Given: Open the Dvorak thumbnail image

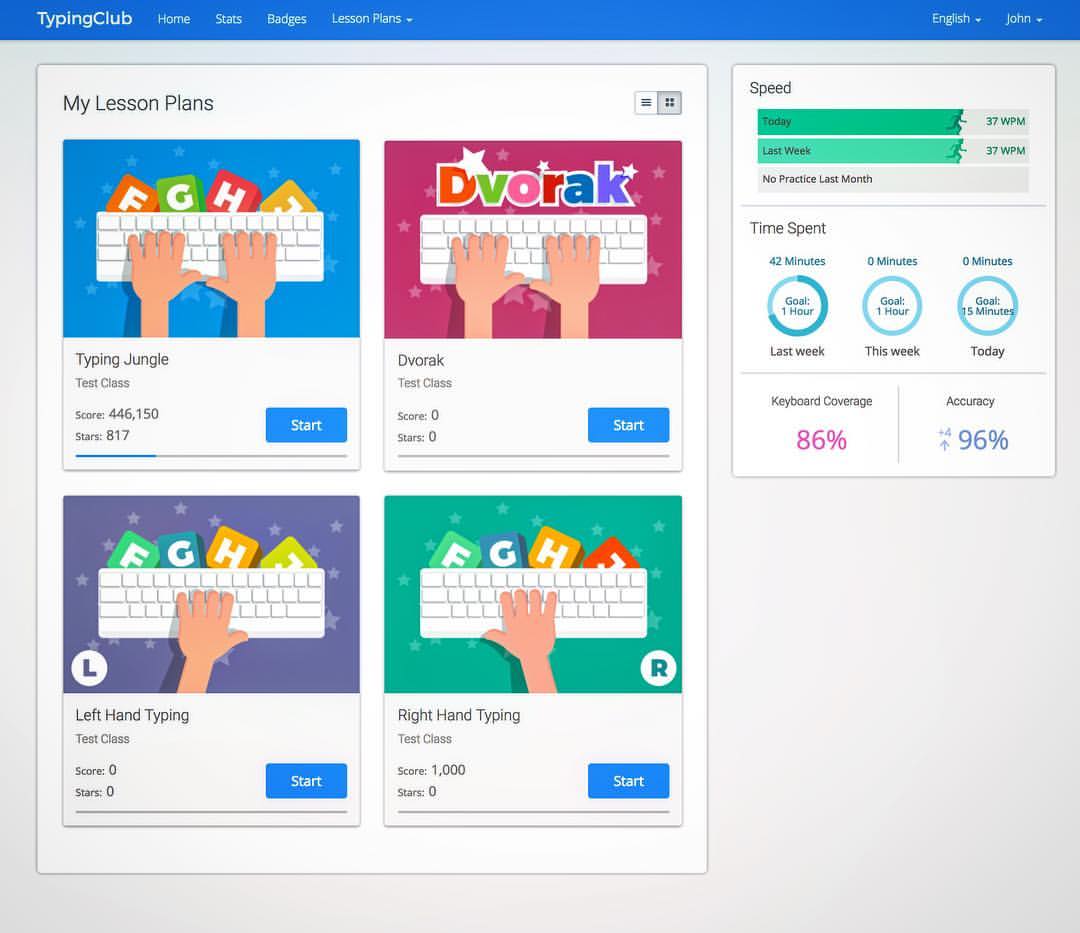Looking at the screenshot, I should click(x=533, y=239).
